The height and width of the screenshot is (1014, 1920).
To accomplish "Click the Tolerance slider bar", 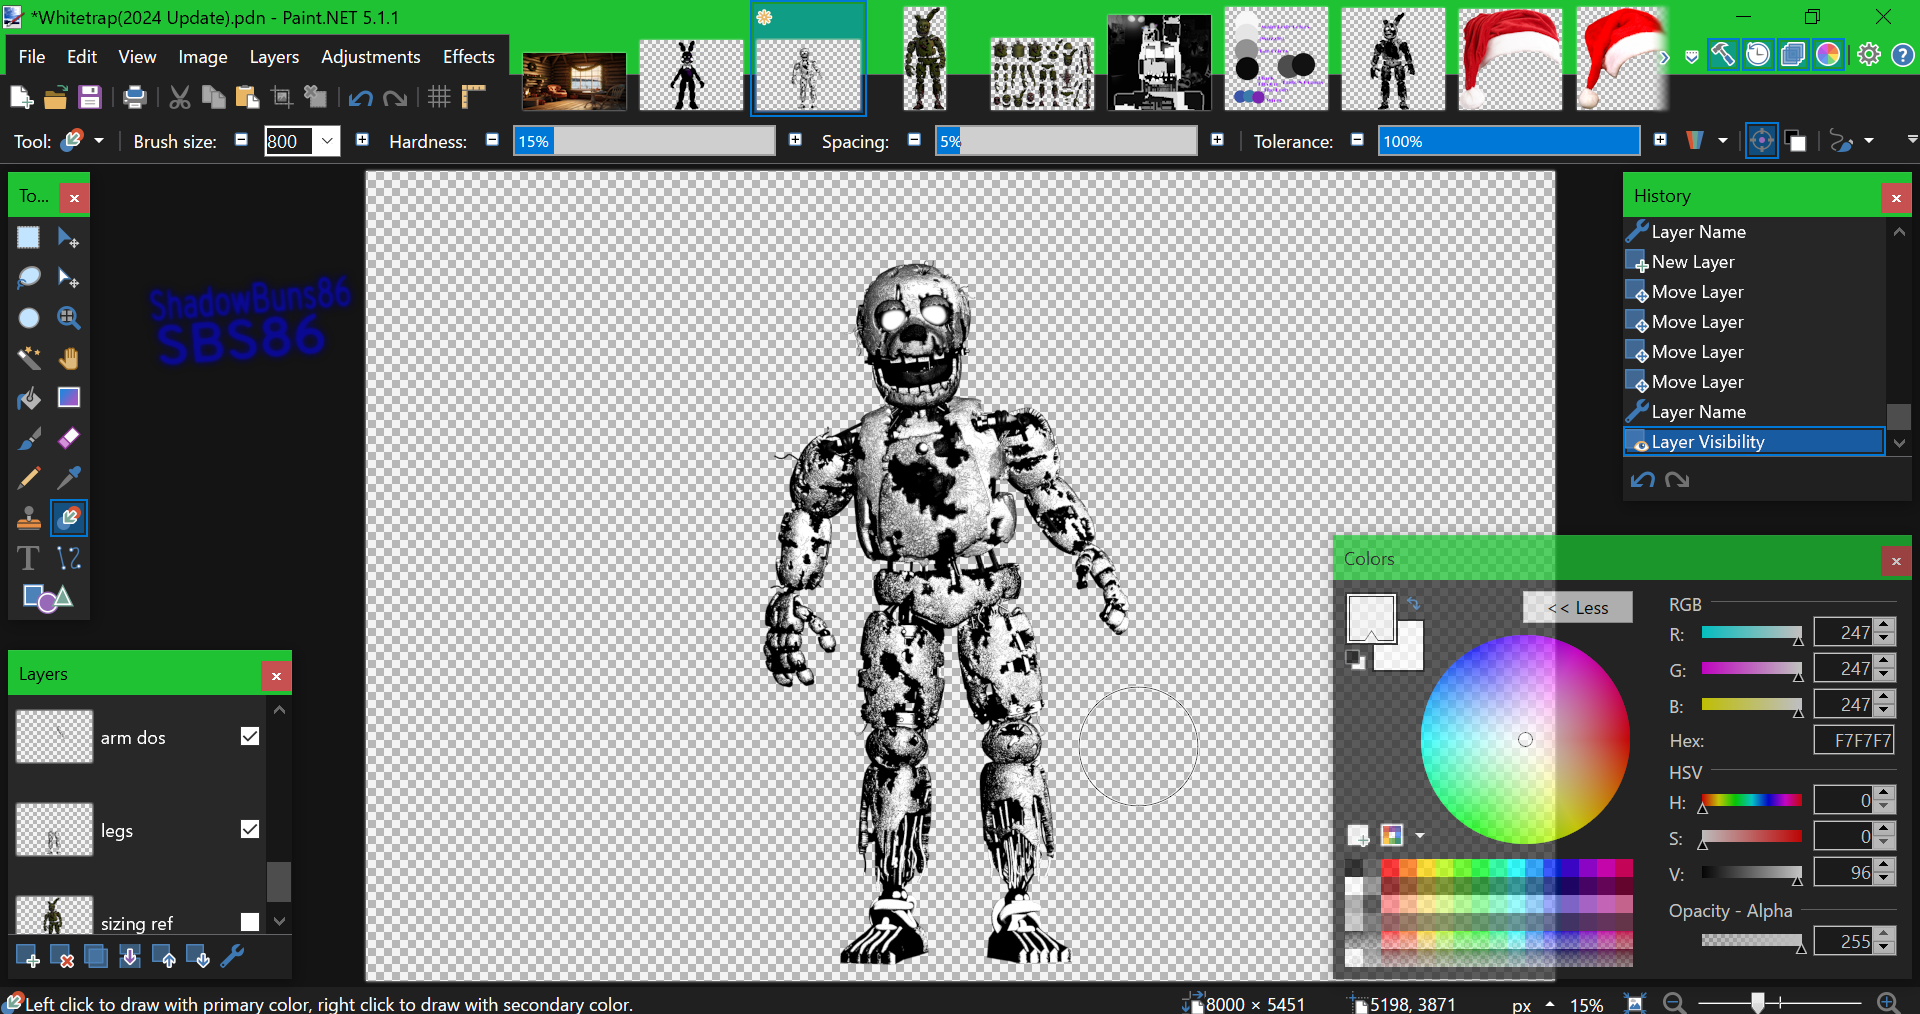I will point(1509,141).
